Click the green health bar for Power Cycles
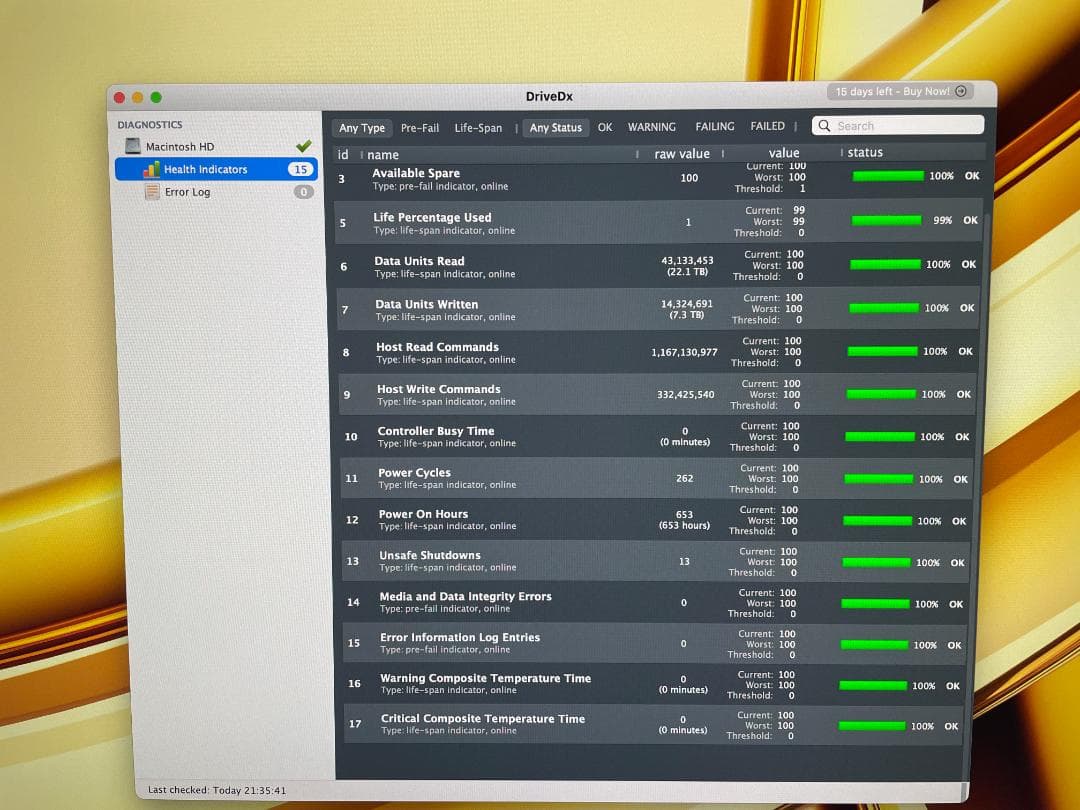 (878, 479)
